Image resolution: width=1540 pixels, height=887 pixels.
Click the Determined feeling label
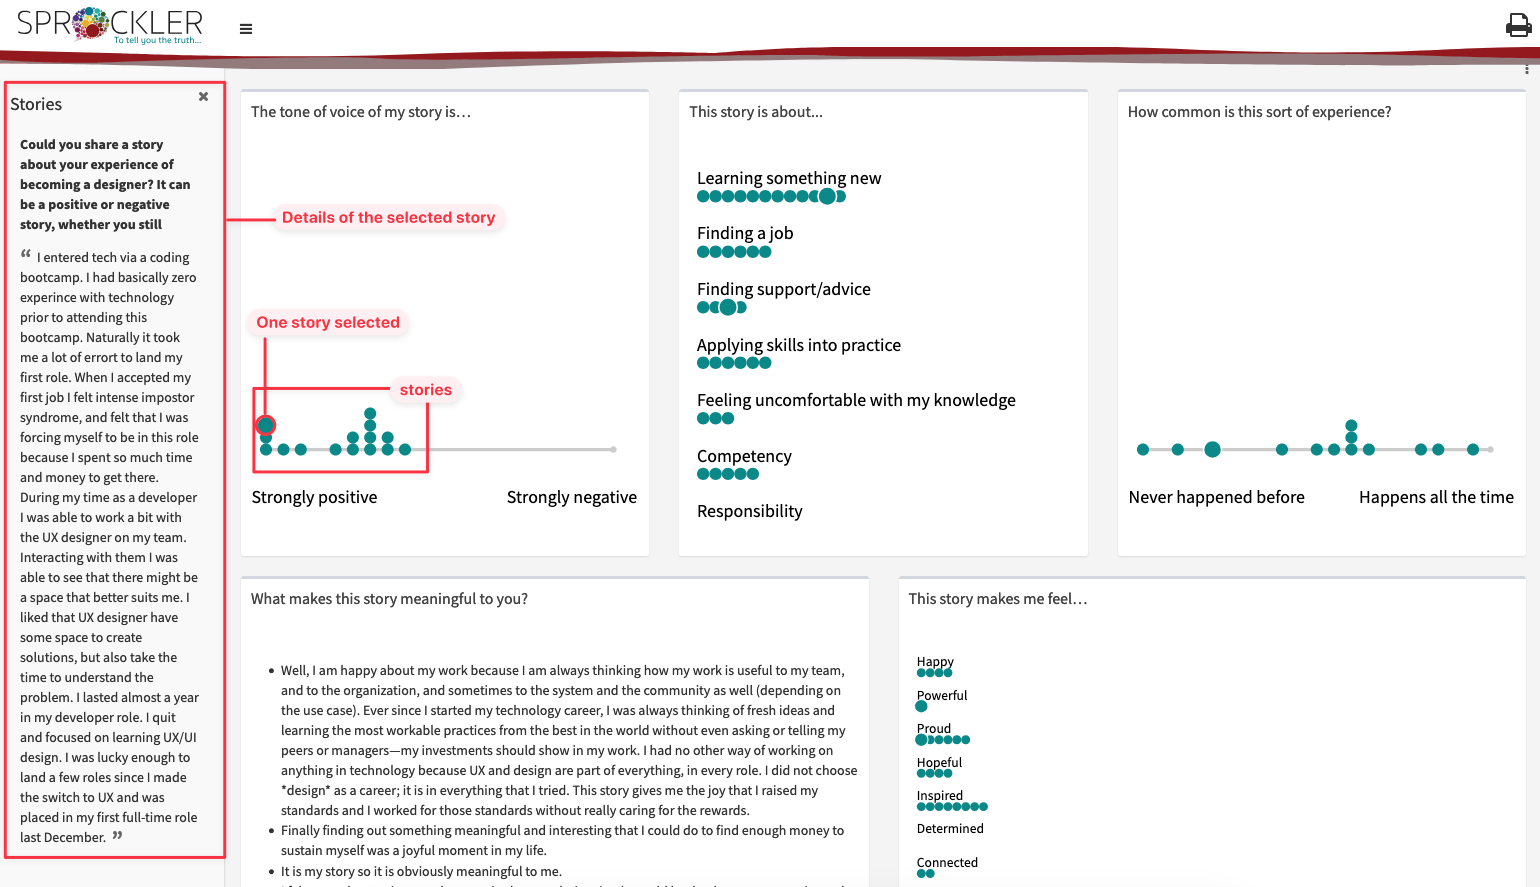pyautogui.click(x=950, y=829)
